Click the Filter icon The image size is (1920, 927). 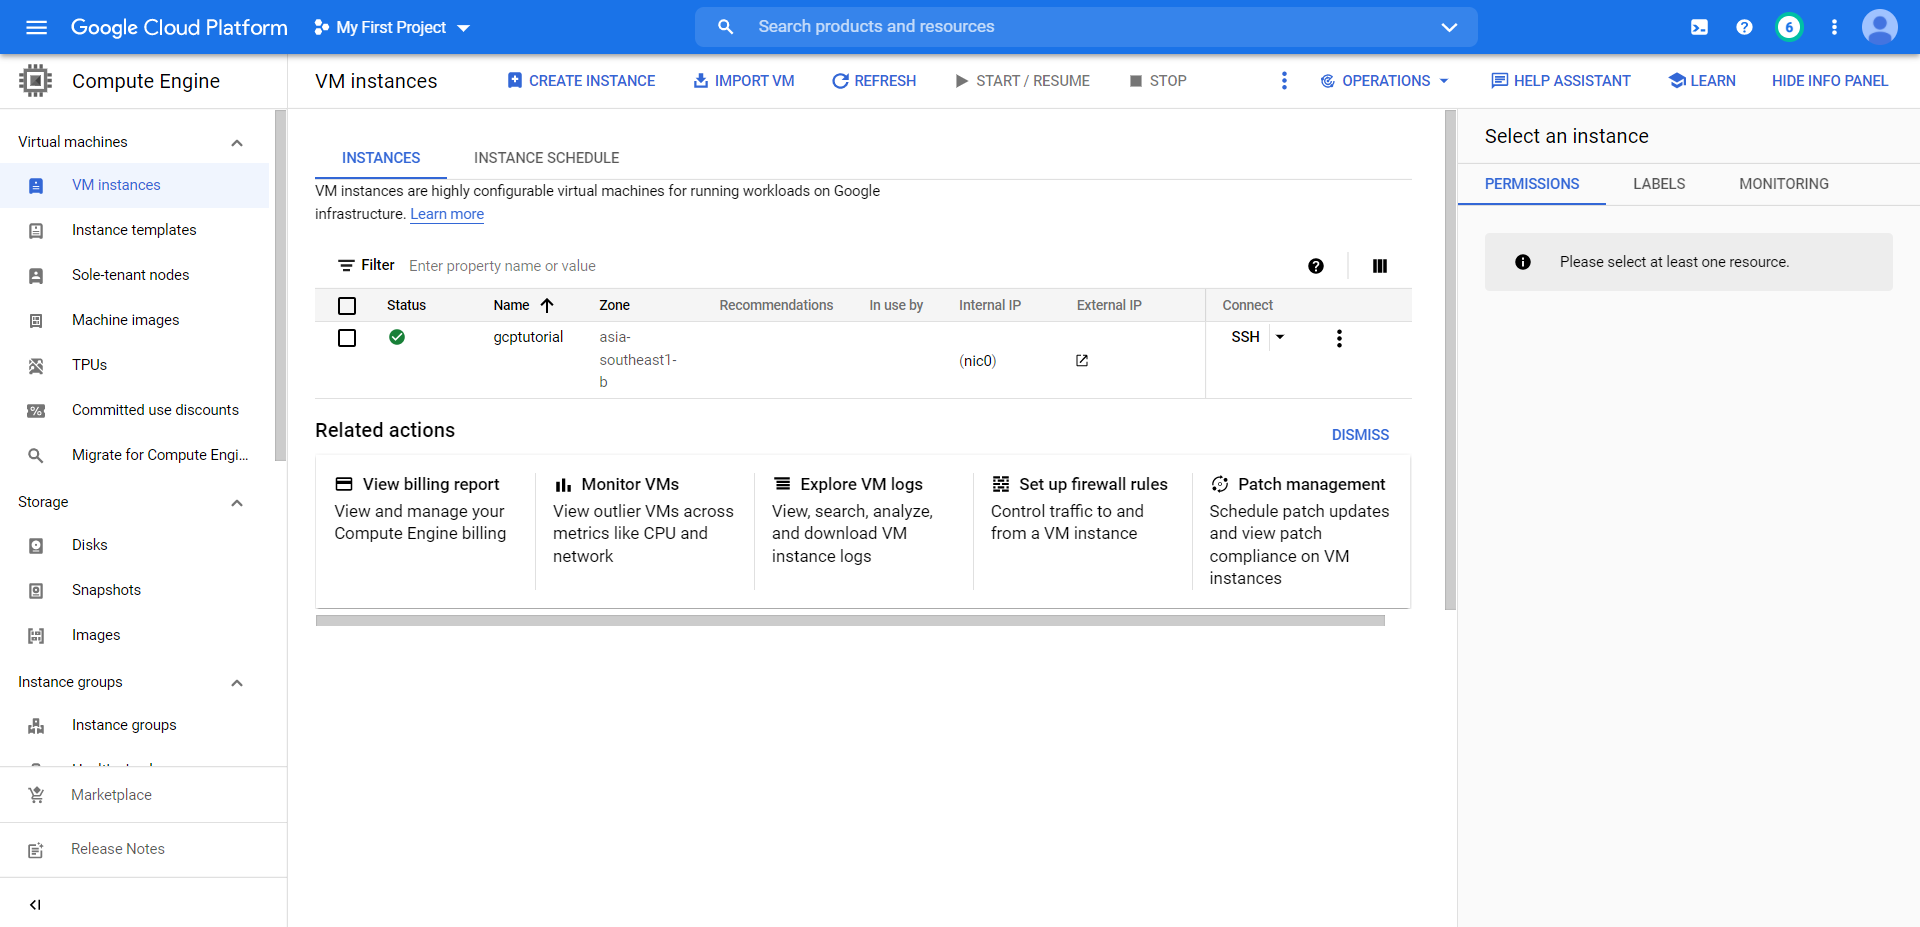pos(346,265)
